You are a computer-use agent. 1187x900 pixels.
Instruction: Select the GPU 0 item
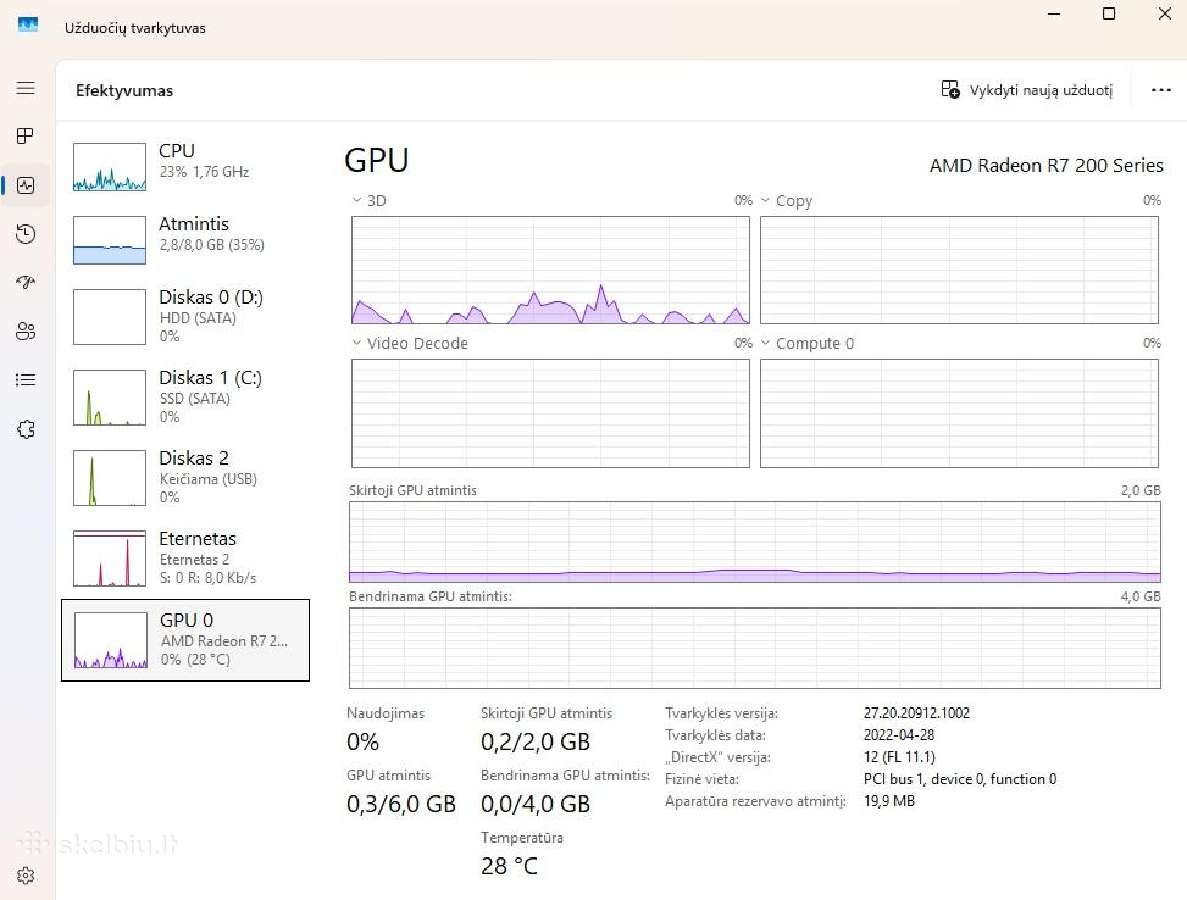click(x=185, y=640)
